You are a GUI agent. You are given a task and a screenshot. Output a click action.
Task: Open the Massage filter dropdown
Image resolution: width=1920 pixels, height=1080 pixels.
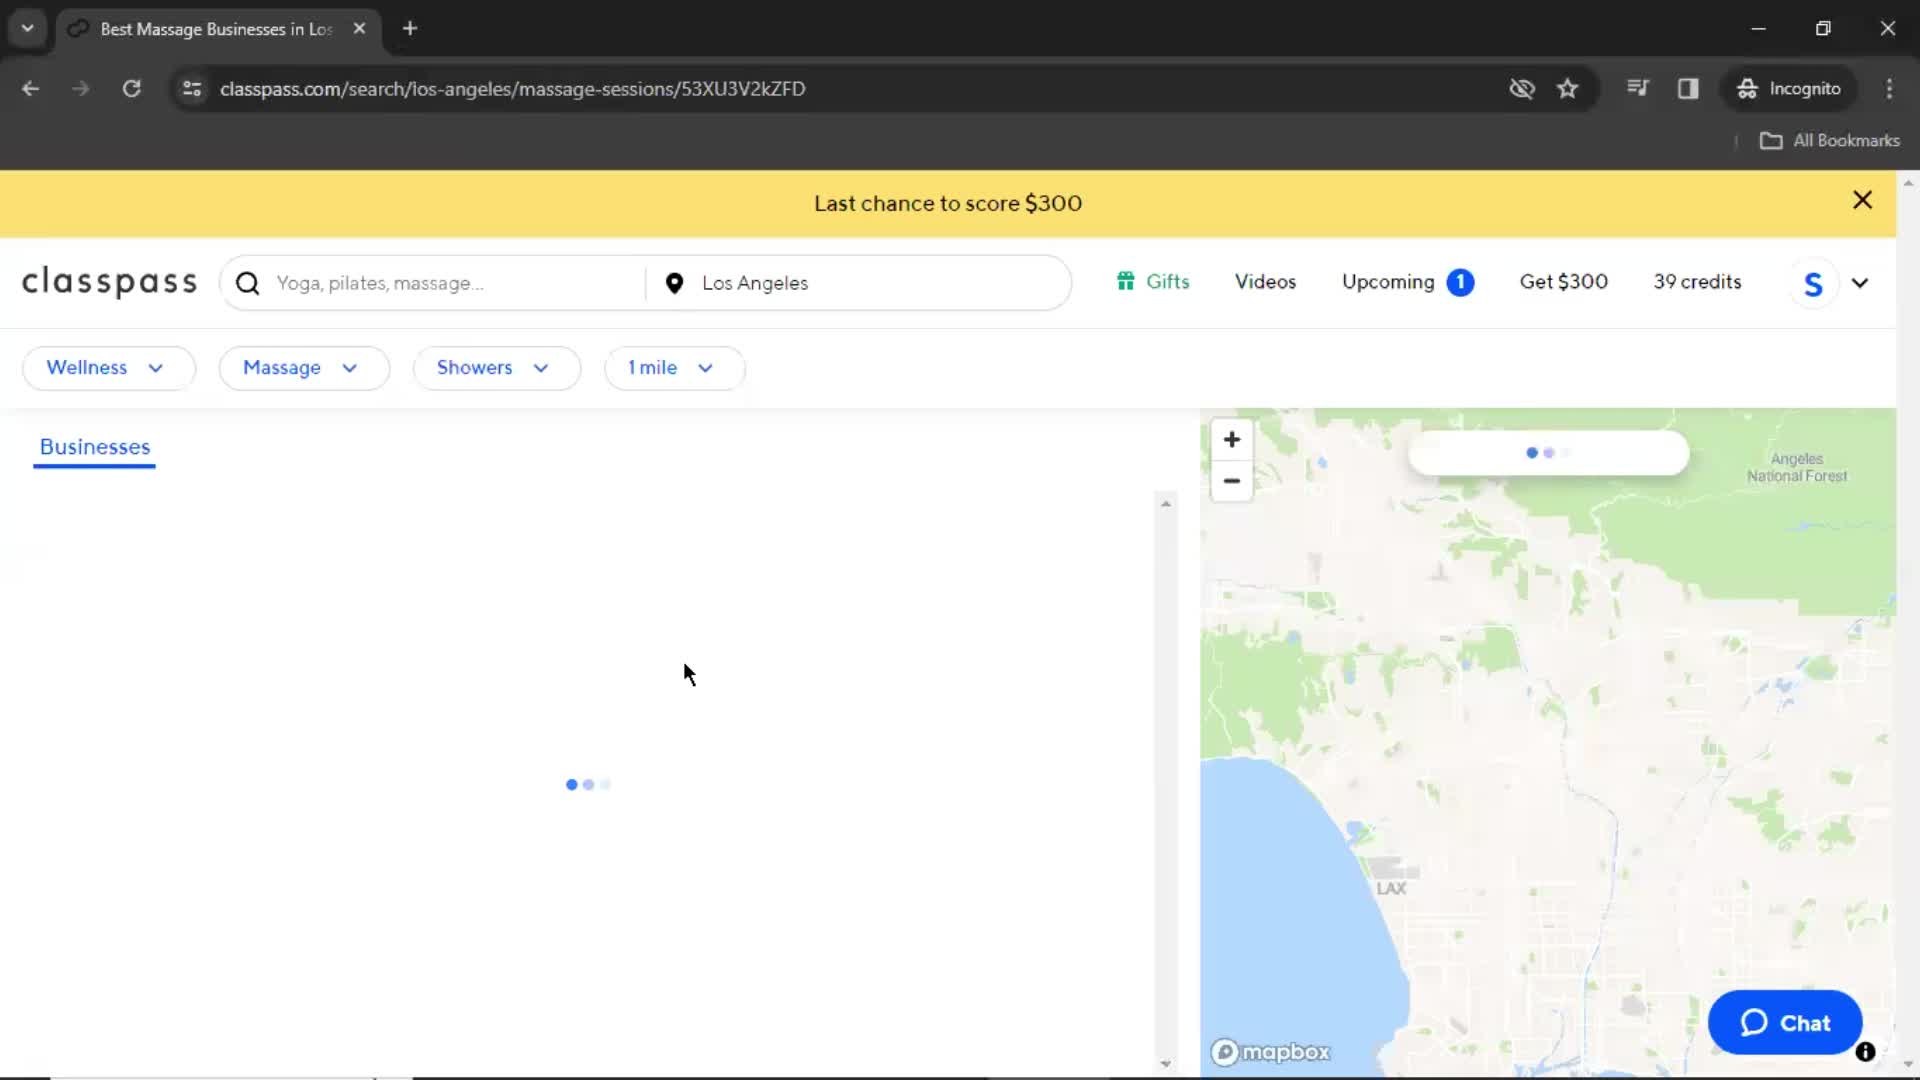pyautogui.click(x=304, y=368)
